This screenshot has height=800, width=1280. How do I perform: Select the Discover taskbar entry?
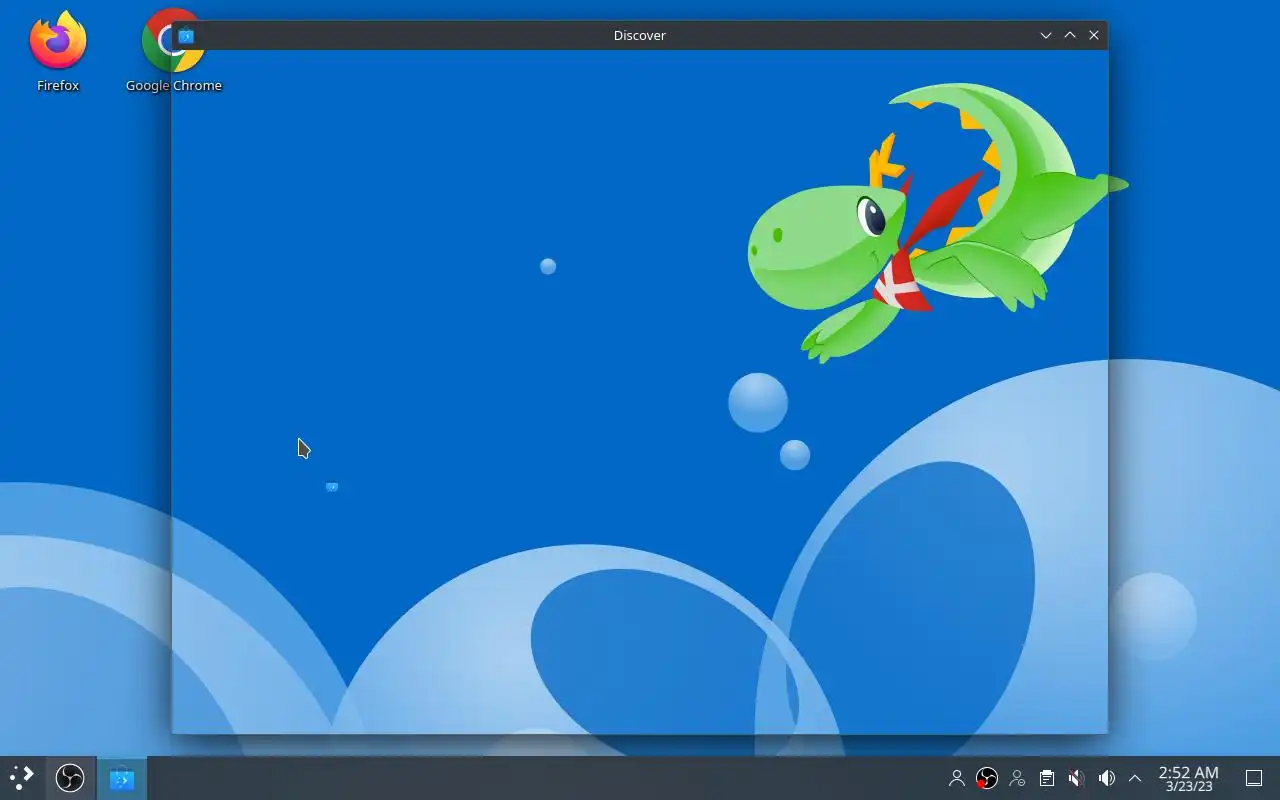pos(122,778)
